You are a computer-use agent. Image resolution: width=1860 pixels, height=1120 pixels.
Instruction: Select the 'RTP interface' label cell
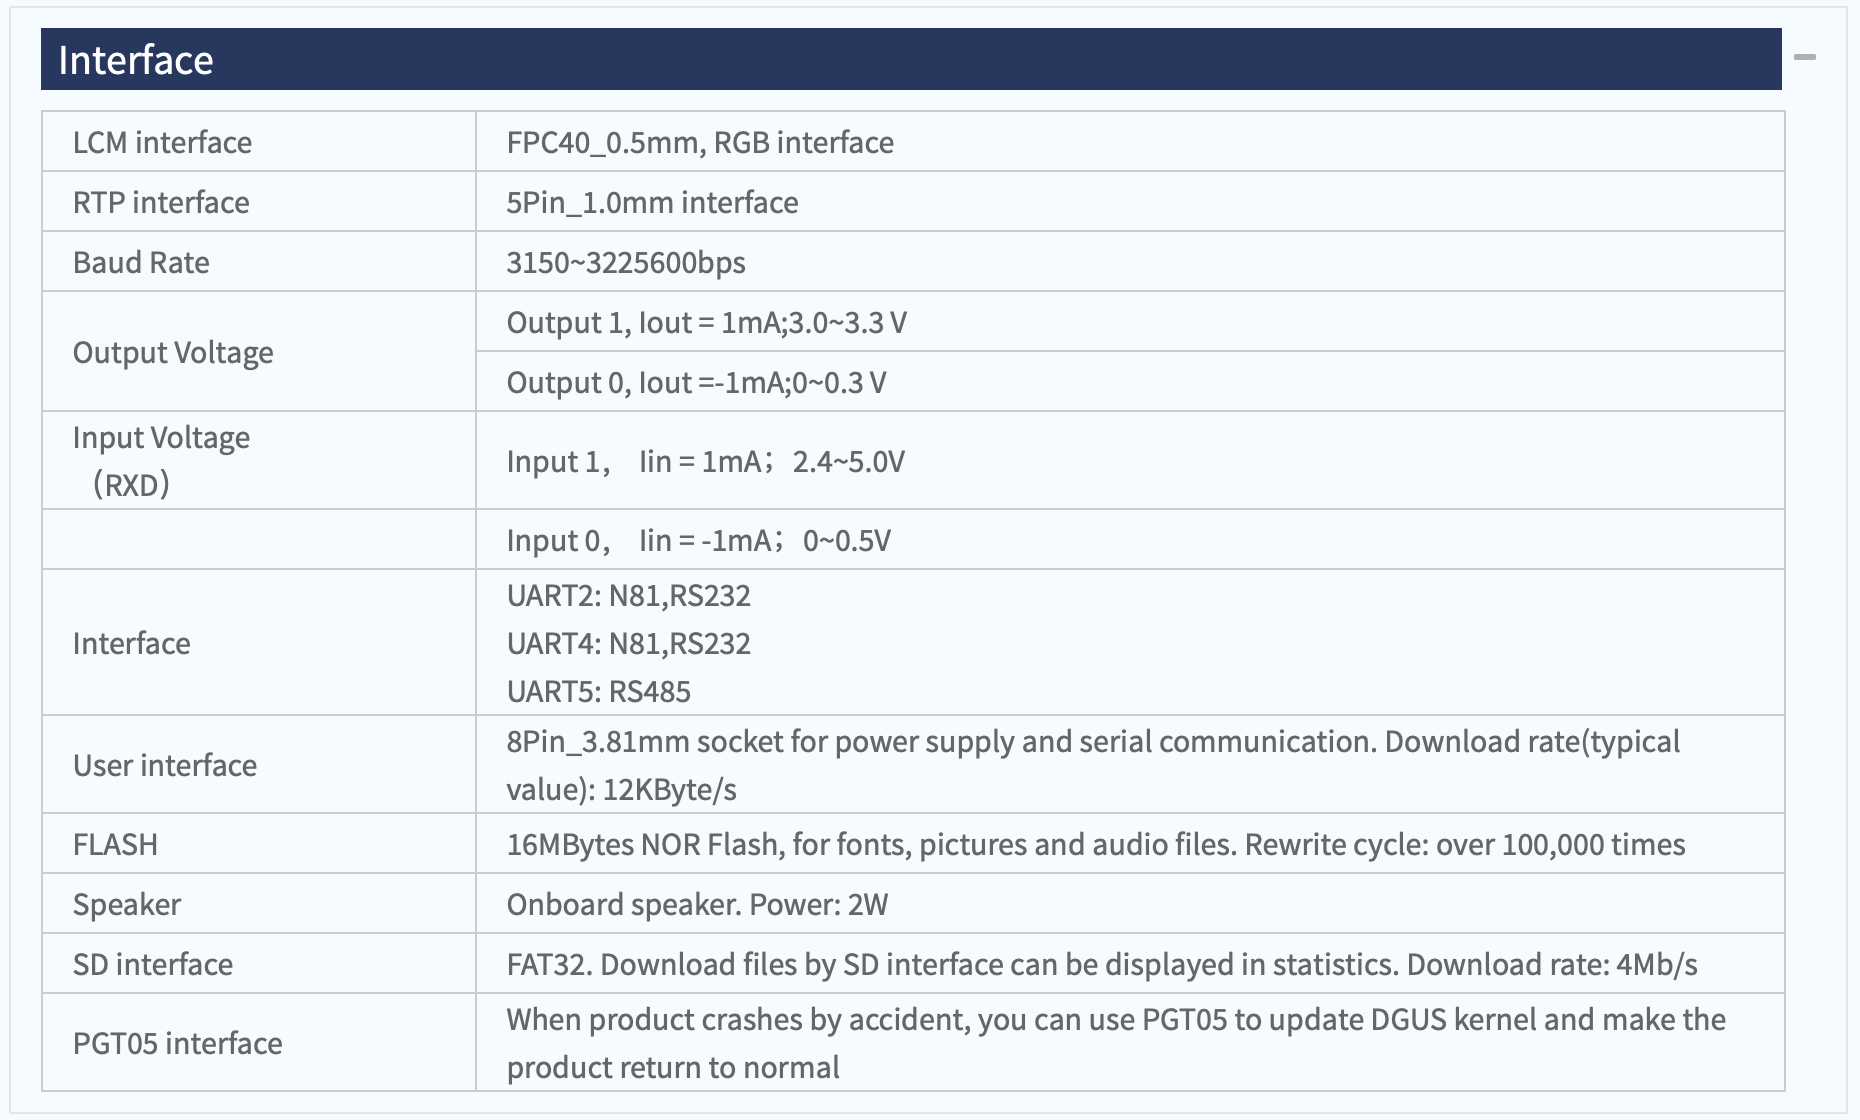[259, 202]
